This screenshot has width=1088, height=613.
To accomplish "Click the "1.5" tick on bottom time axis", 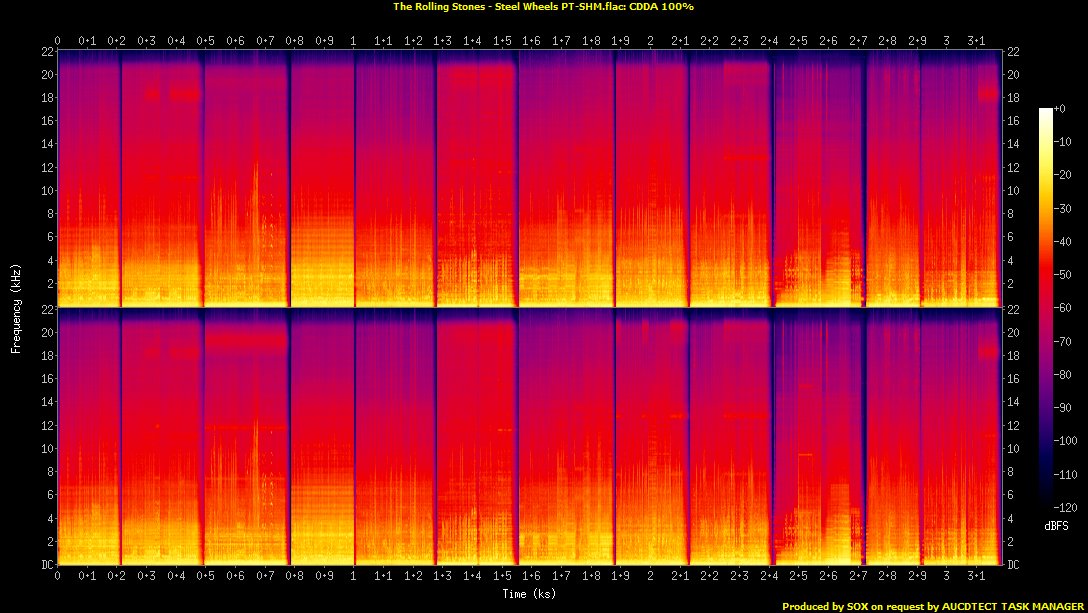I will tap(502, 577).
